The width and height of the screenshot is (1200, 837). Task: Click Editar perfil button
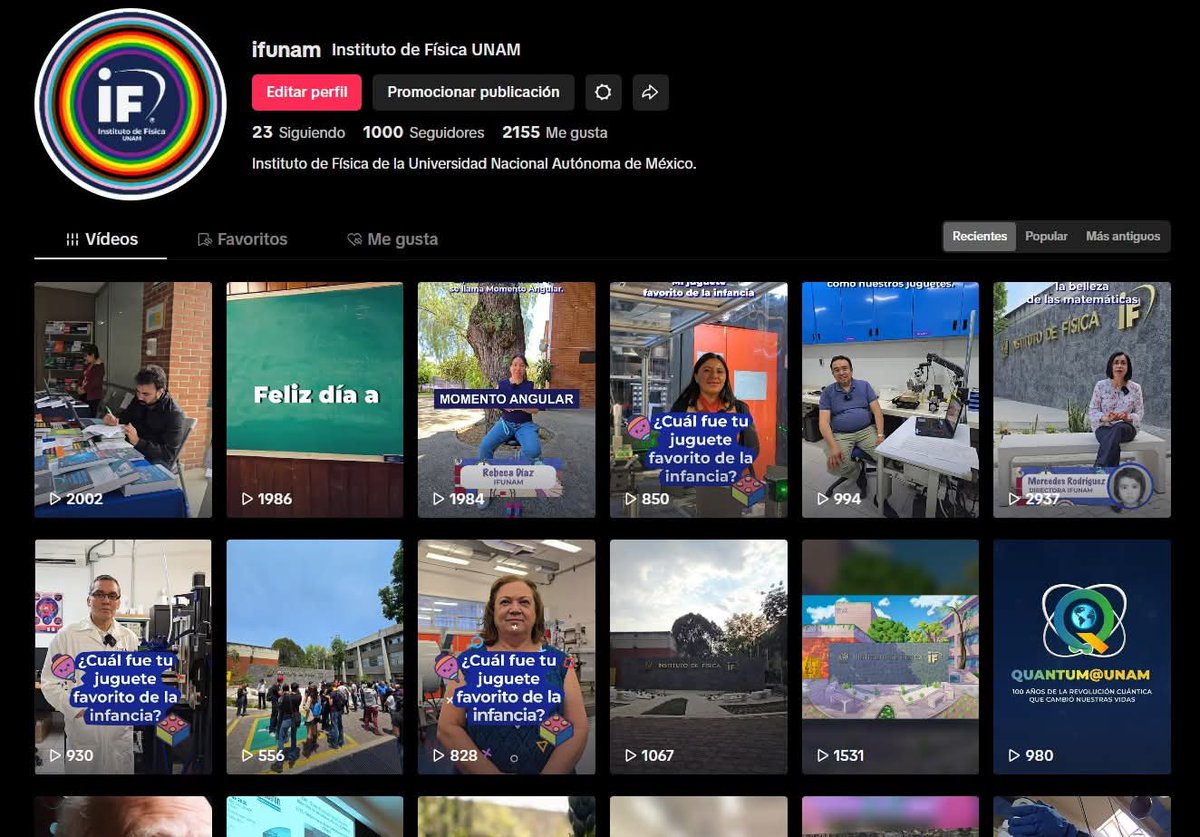pos(307,92)
